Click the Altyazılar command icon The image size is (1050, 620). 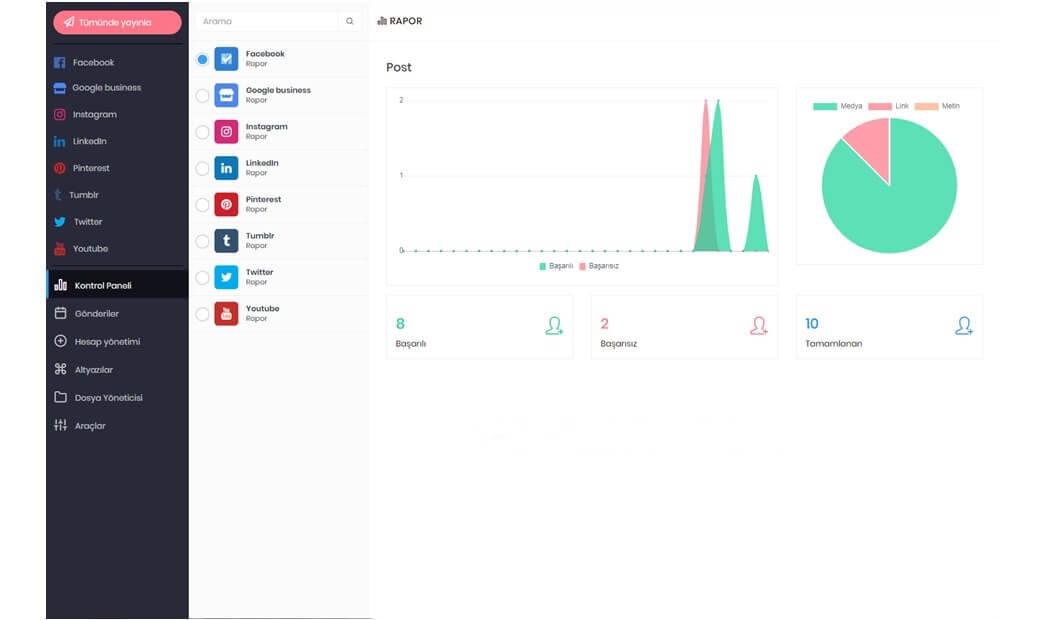[60, 369]
